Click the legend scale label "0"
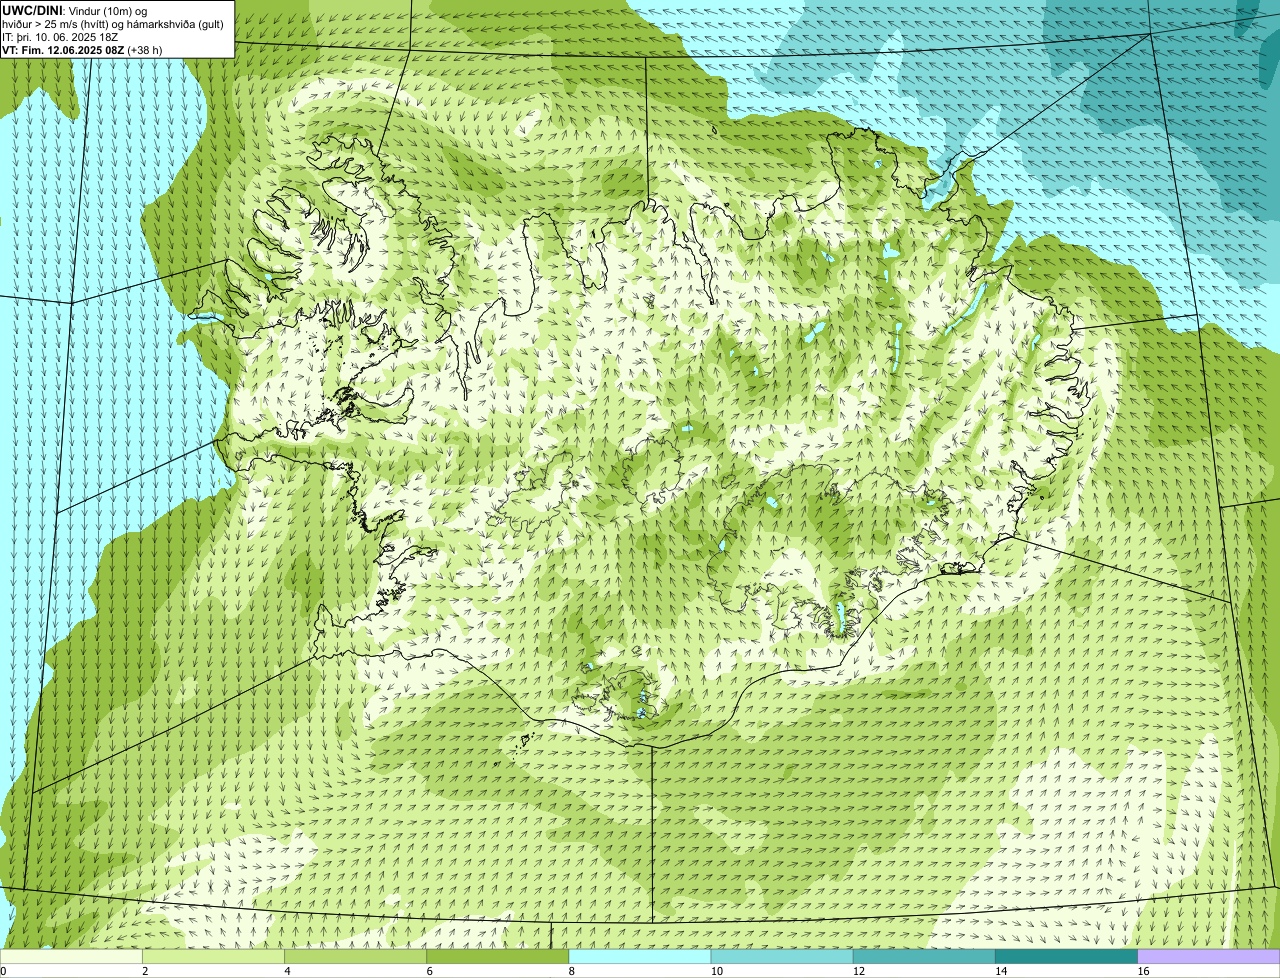 pyautogui.click(x=4, y=971)
